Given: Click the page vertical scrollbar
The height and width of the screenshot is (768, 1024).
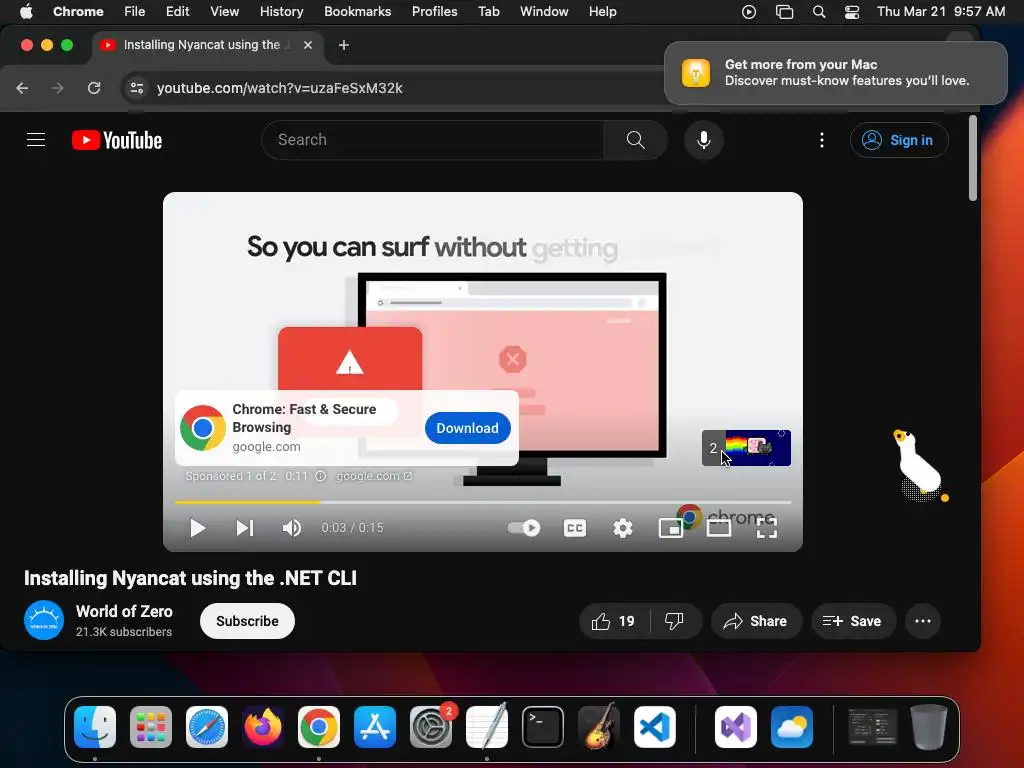Looking at the screenshot, I should click(972, 158).
